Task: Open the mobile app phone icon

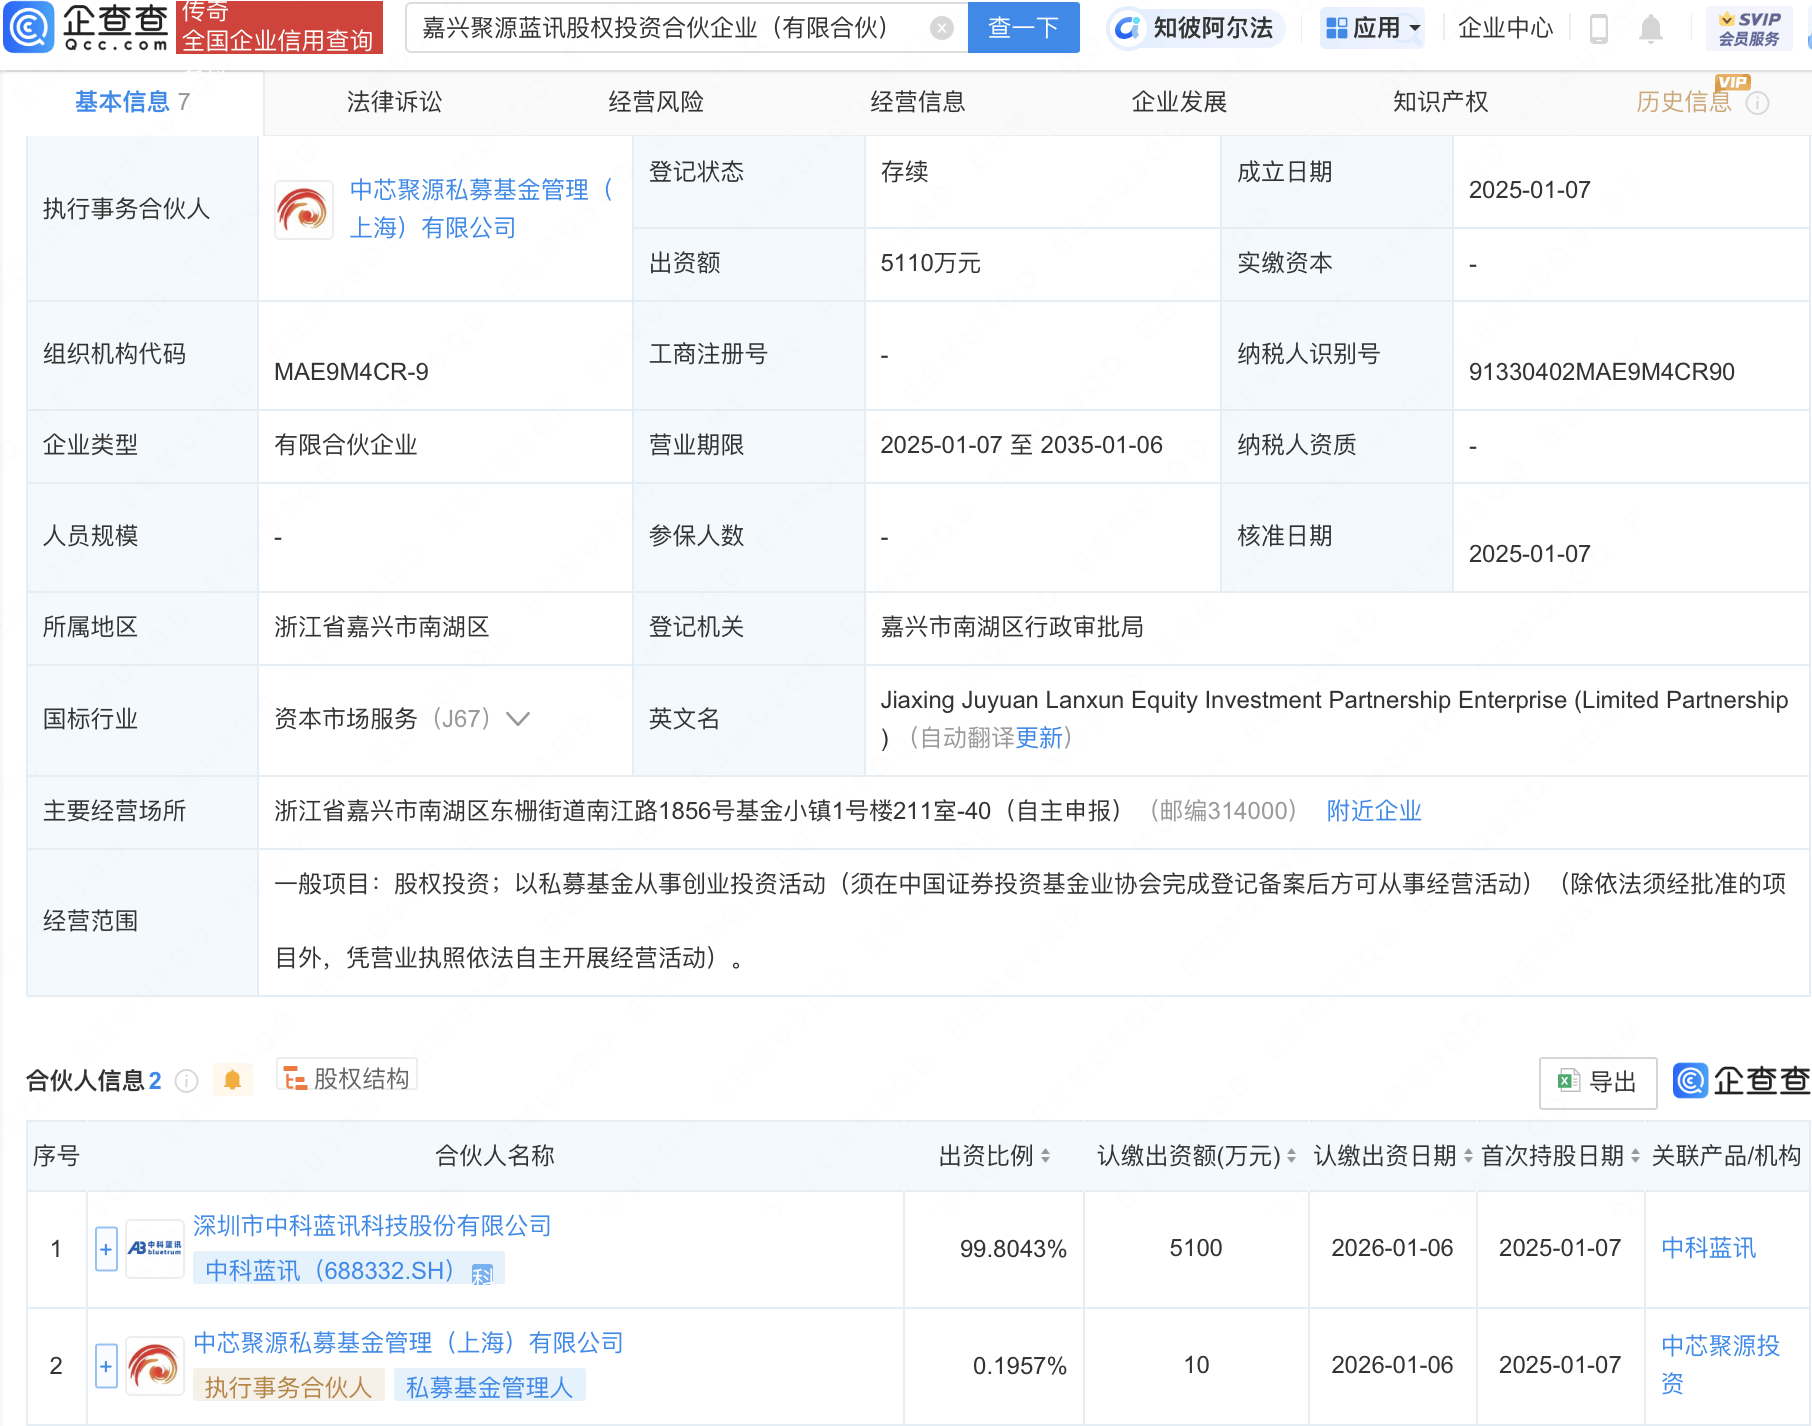Action: coord(1598,28)
